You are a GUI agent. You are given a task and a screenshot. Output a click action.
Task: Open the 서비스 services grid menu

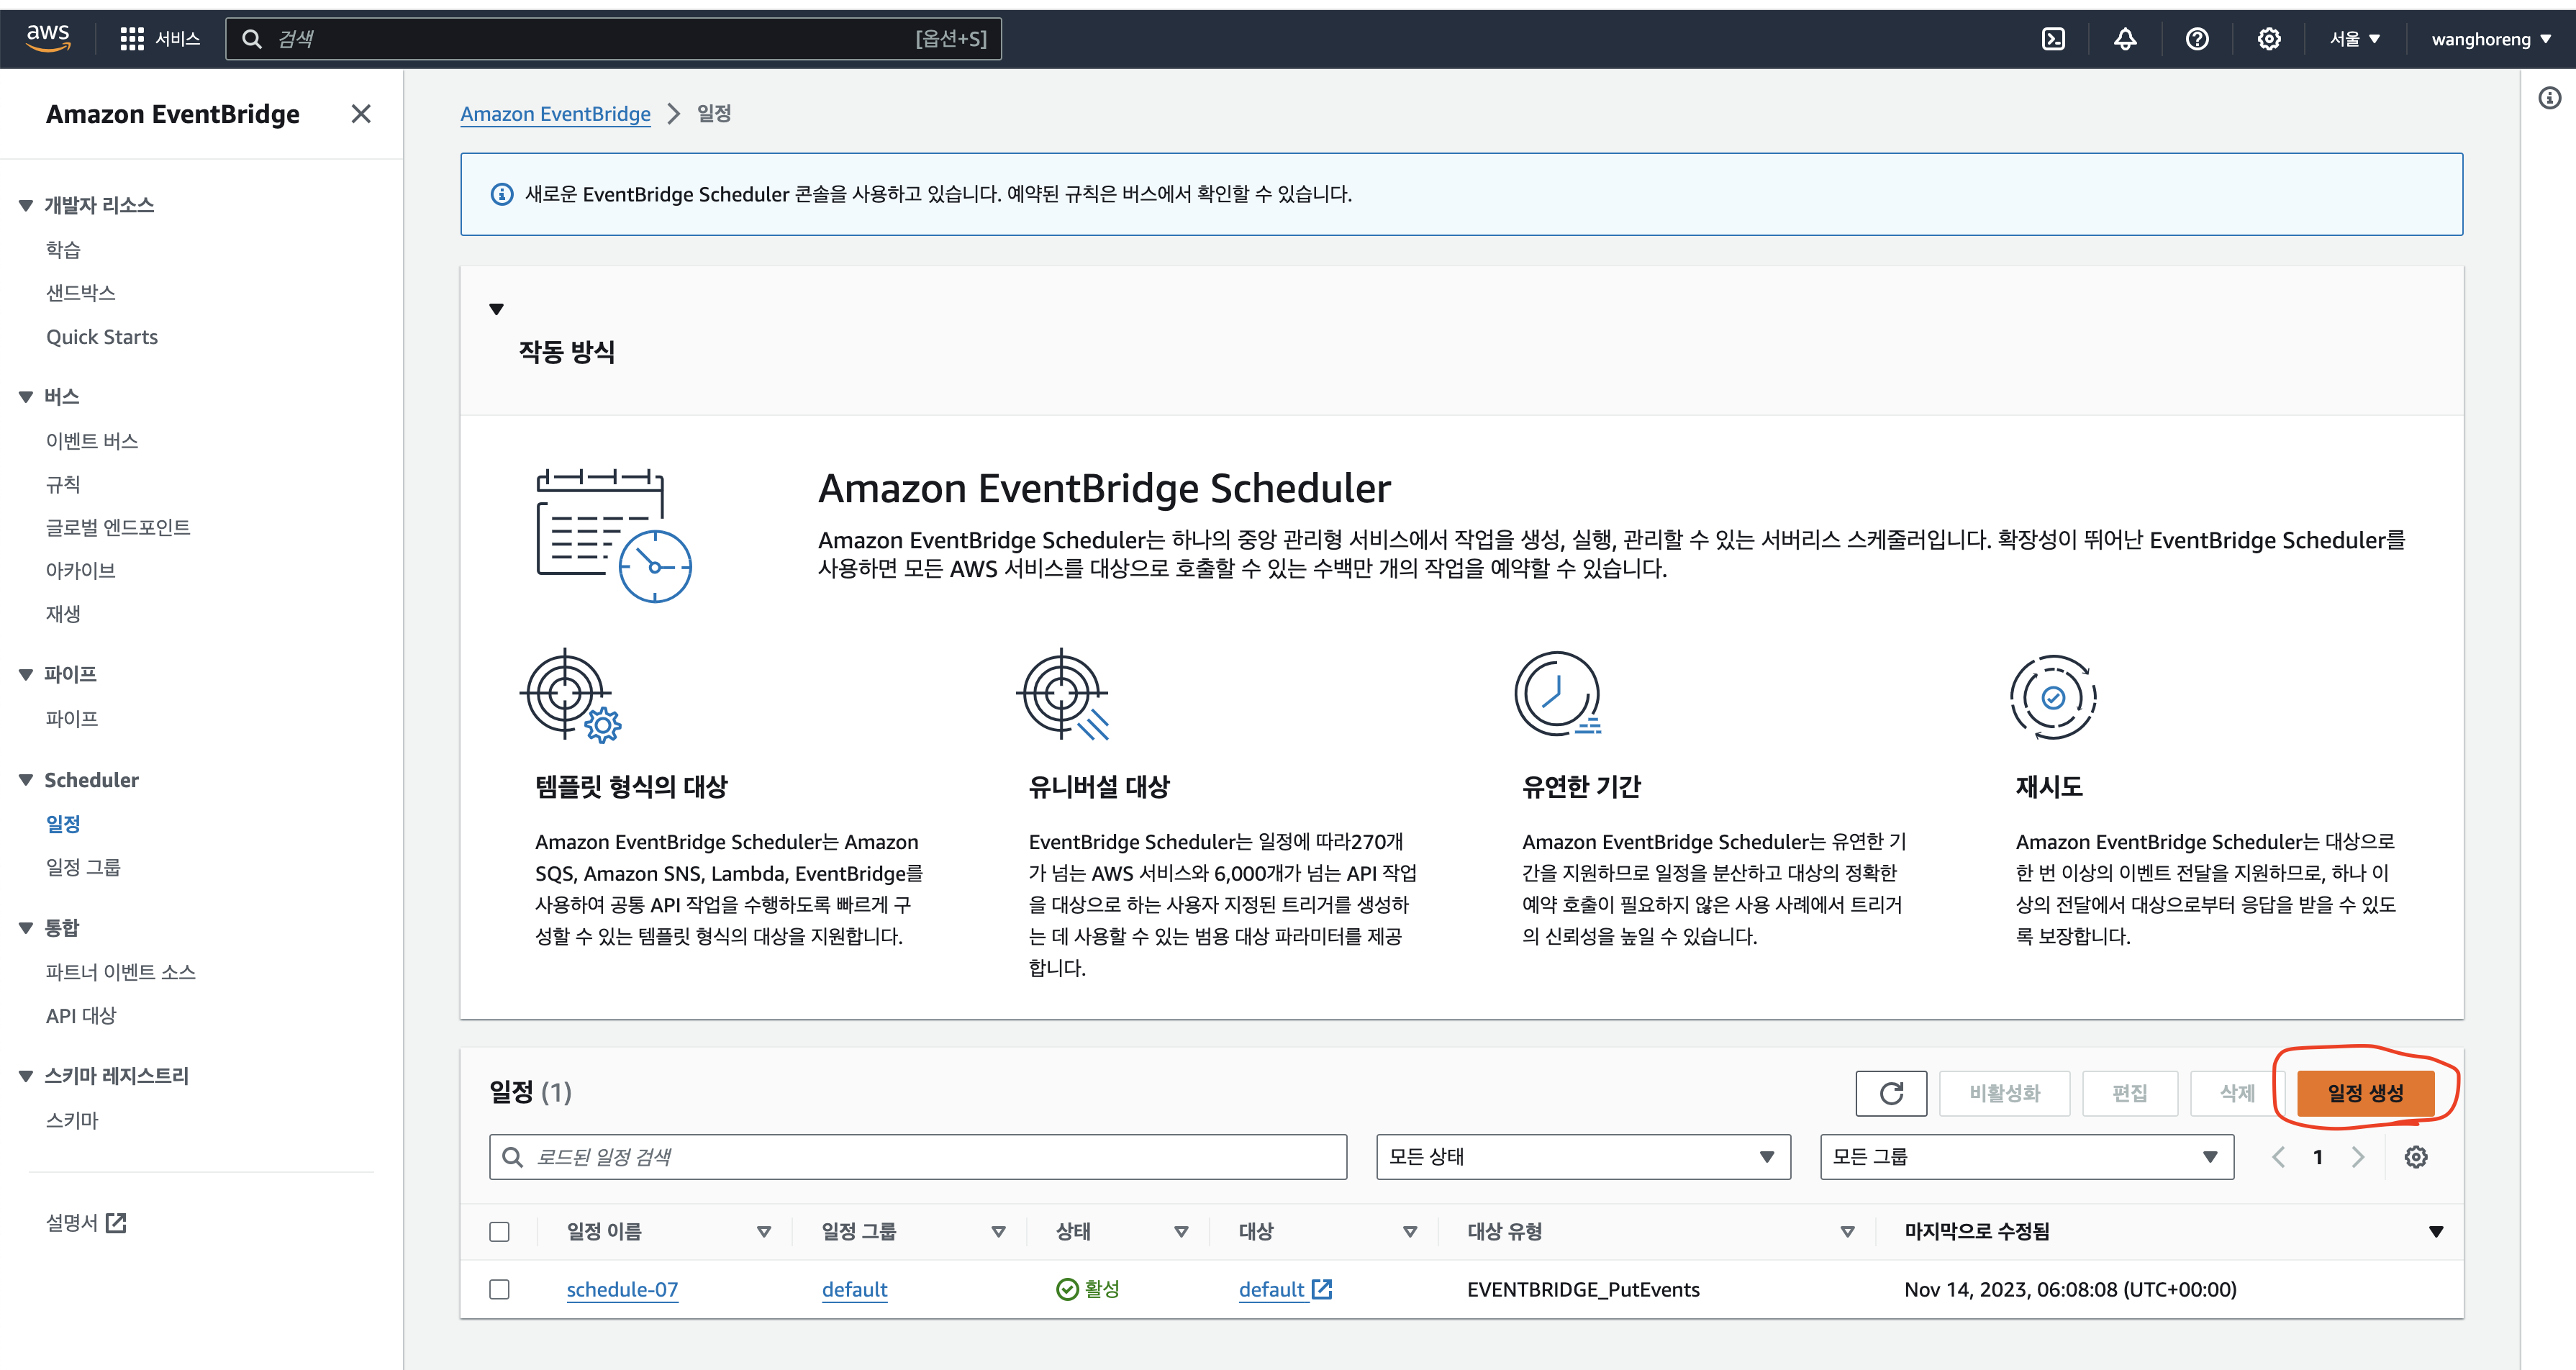[x=160, y=39]
